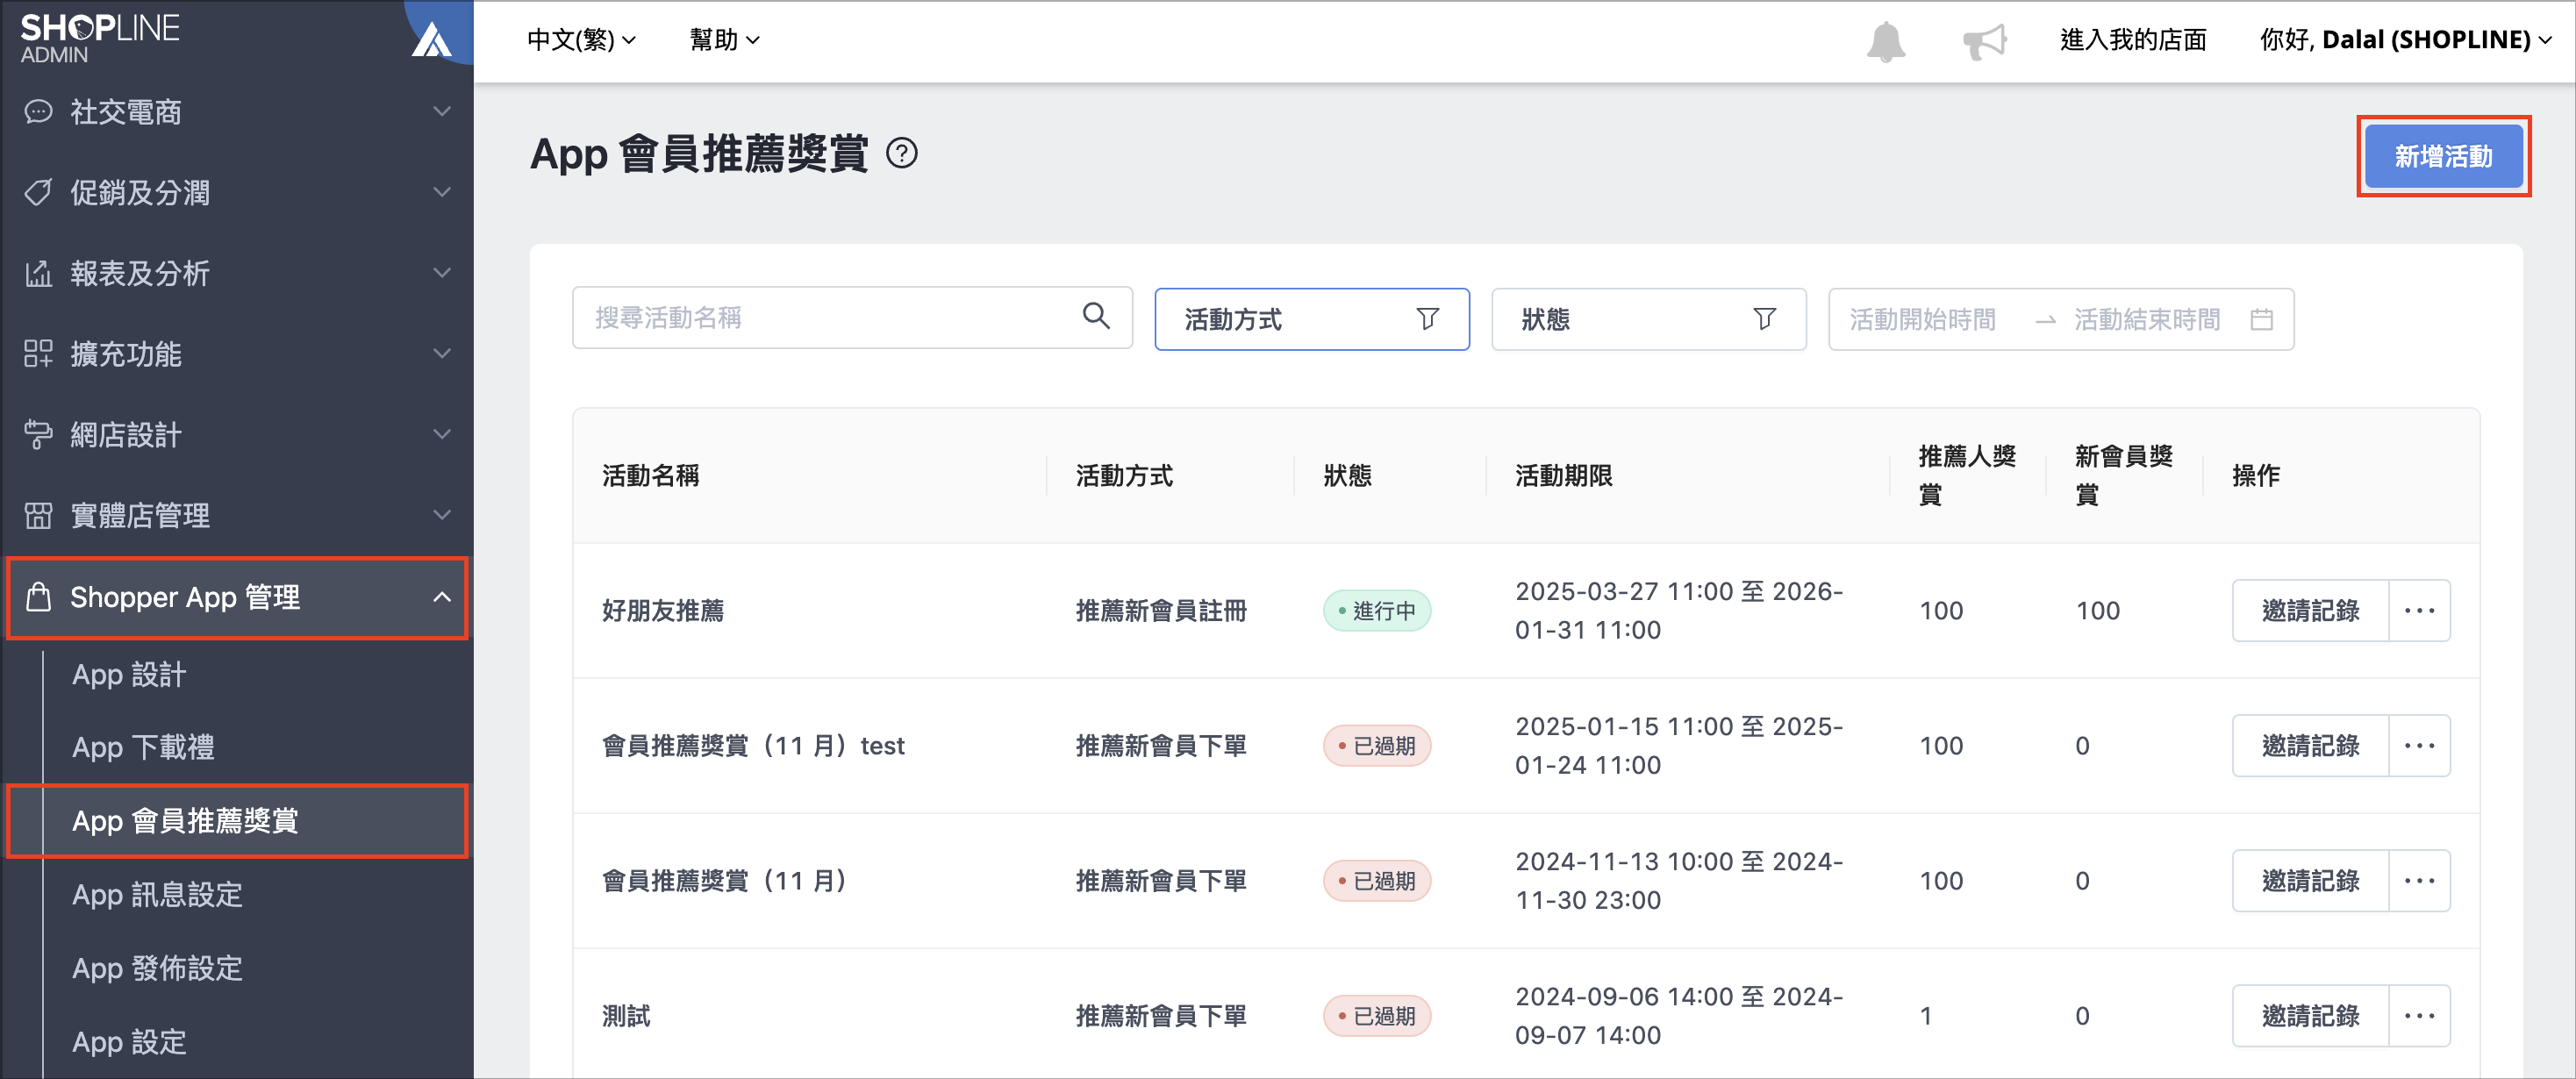Go to App 發佈設定 in sidebar
Viewport: 2576px width, 1079px height.
[157, 968]
